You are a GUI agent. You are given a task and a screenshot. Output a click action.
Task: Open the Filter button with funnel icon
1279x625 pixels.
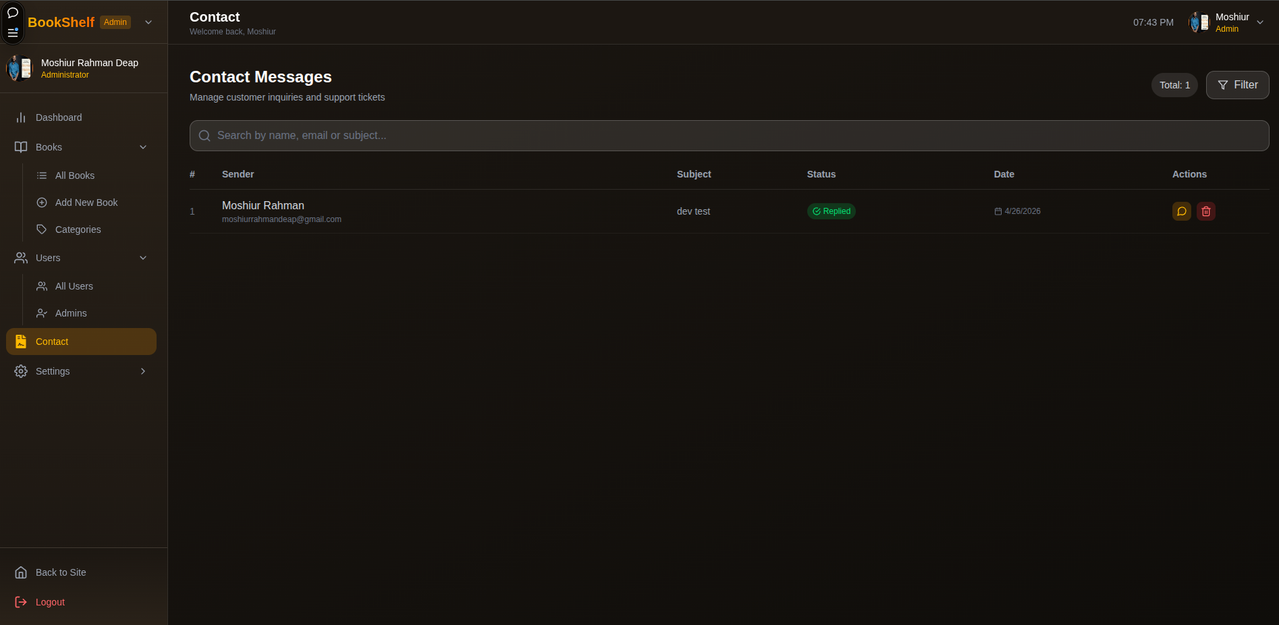point(1237,85)
